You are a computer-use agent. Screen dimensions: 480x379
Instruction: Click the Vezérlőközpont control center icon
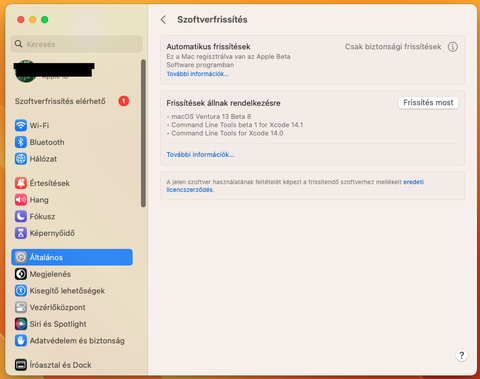point(21,307)
